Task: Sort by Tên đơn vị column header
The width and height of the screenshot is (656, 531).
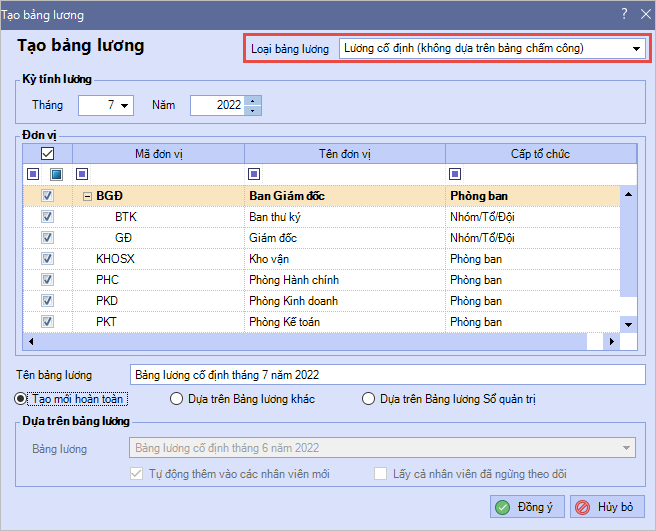Action: [x=345, y=154]
